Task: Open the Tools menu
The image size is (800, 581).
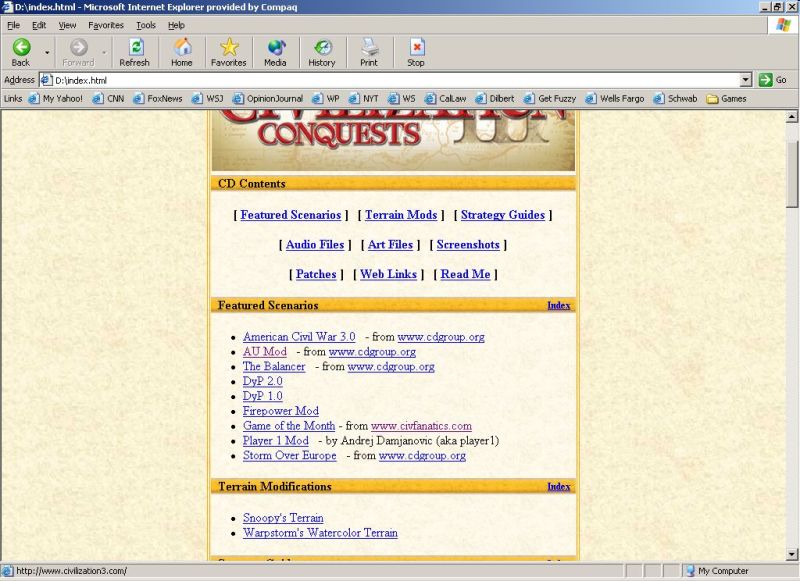Action: click(x=146, y=25)
